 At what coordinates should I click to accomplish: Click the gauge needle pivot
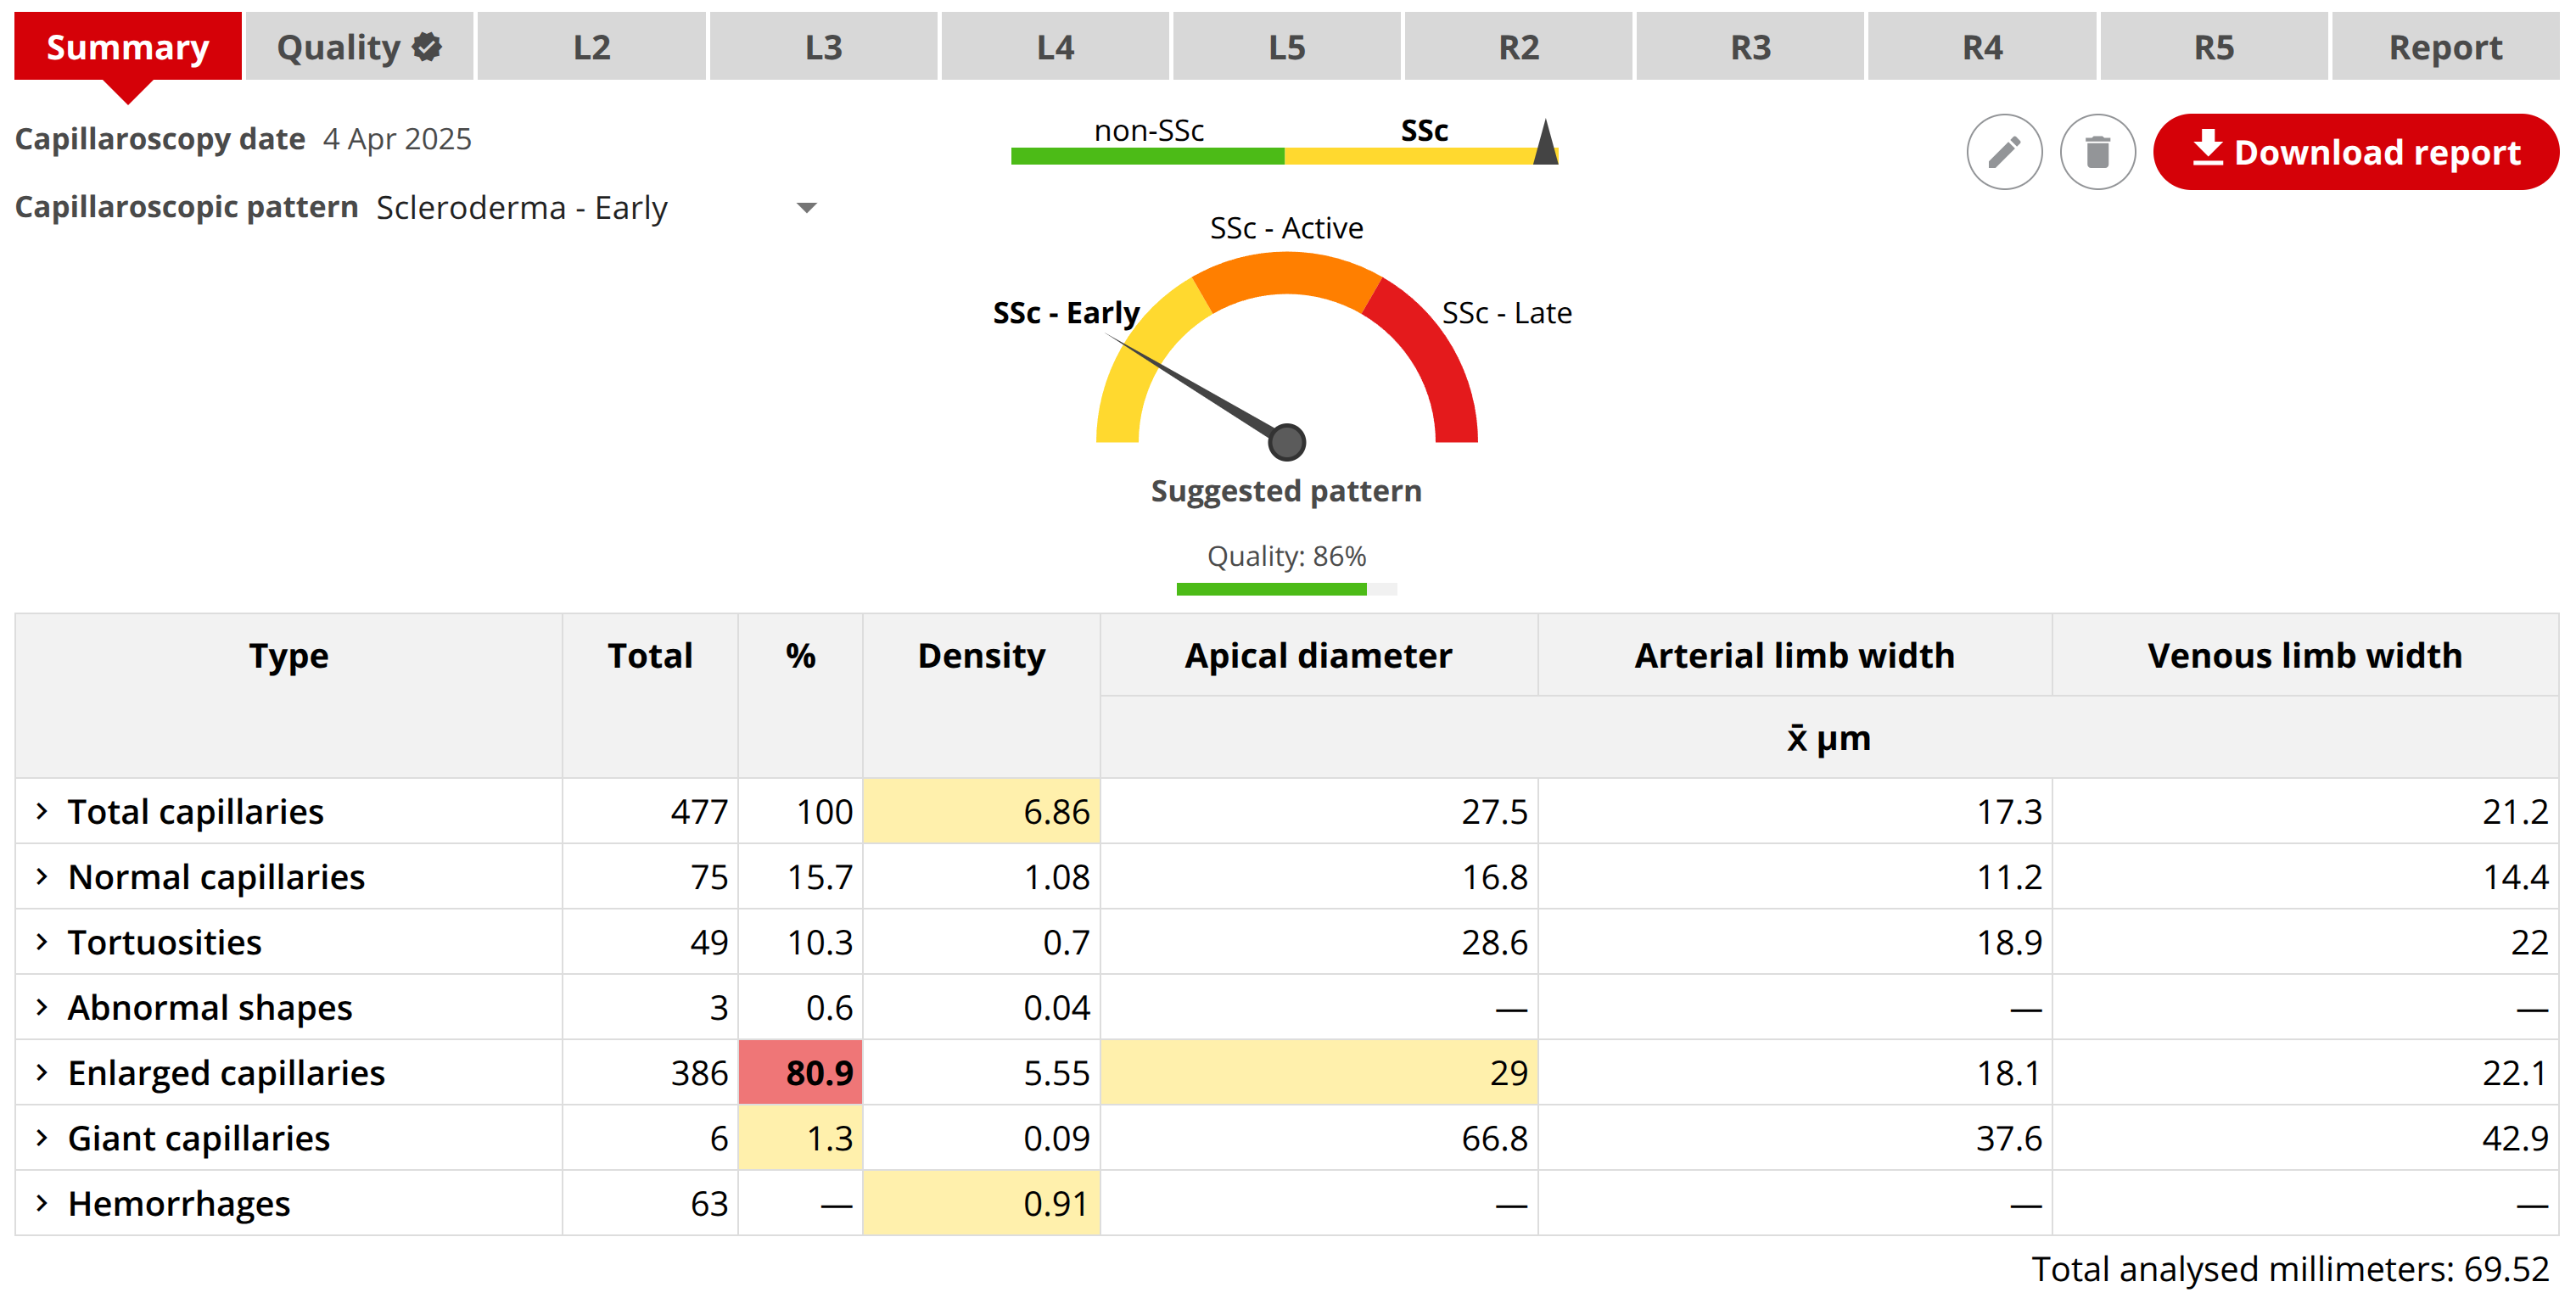[x=1286, y=441]
